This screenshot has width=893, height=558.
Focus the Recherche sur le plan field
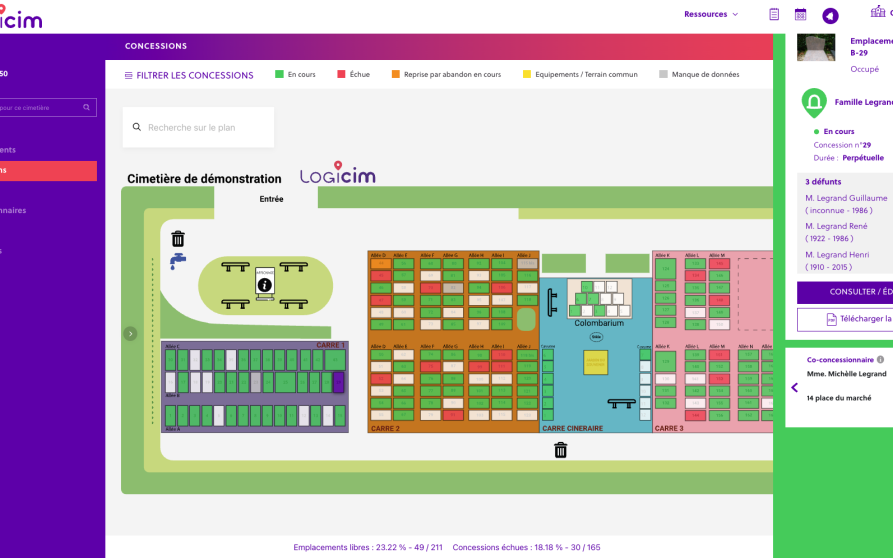click(198, 127)
